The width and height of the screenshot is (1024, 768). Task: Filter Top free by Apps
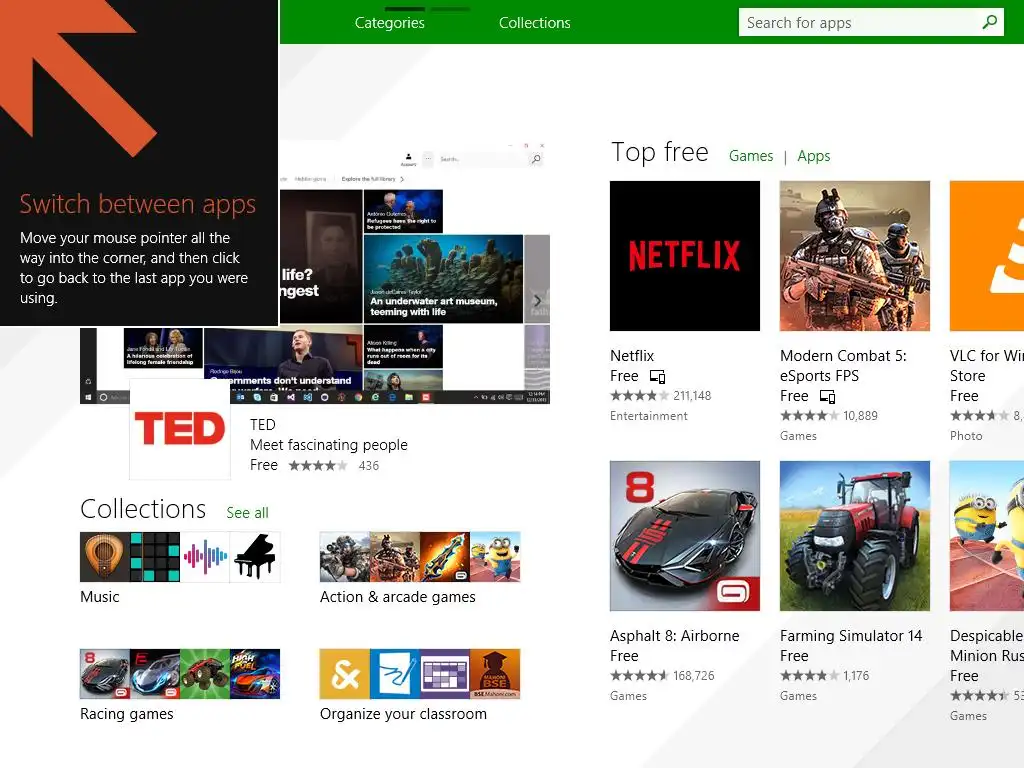point(813,156)
